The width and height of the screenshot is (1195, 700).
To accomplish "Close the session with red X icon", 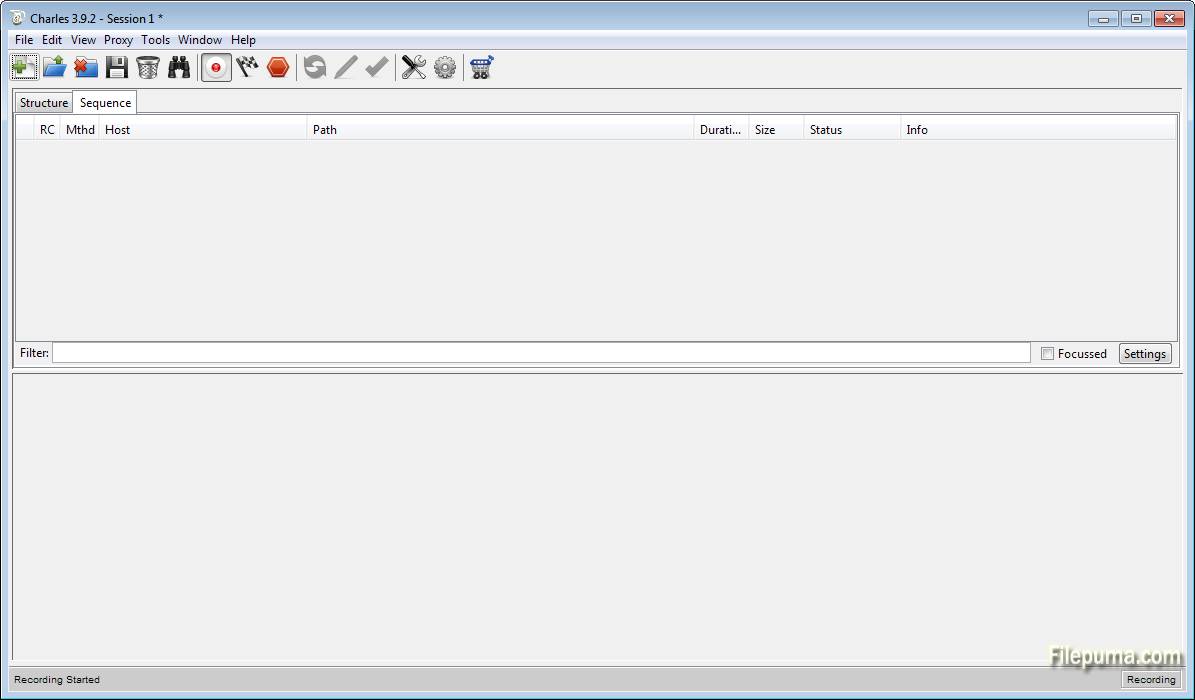I will tap(86, 67).
